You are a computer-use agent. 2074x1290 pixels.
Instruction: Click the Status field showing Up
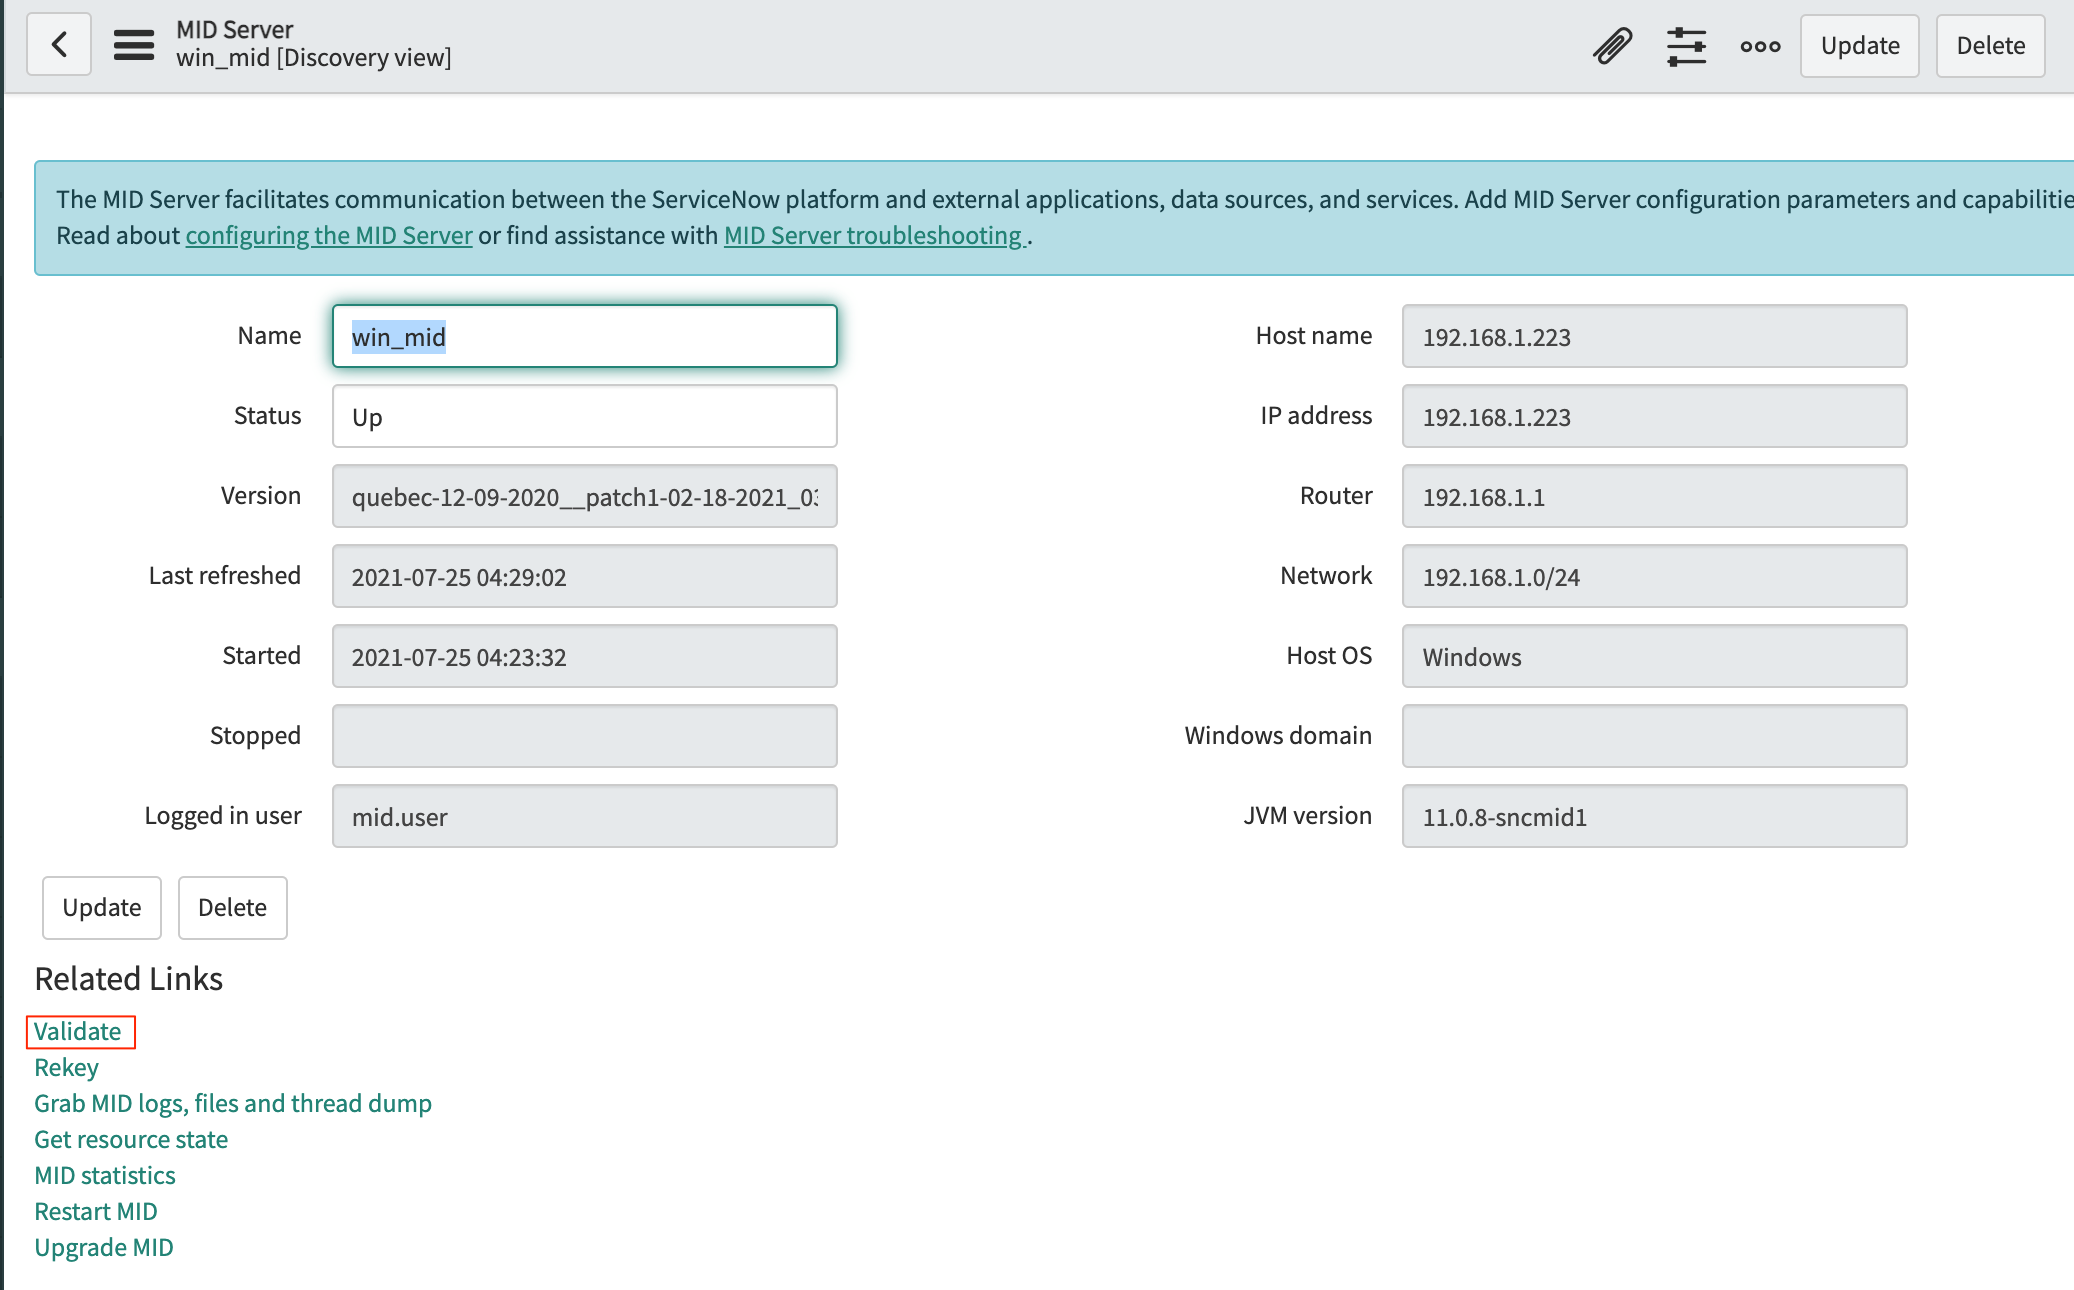583,417
